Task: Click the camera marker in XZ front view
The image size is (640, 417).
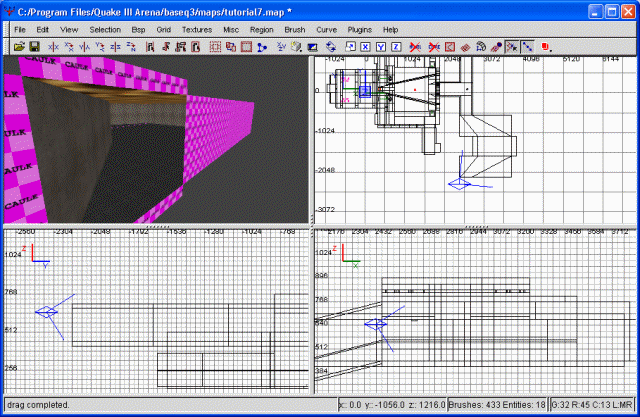Action: click(376, 324)
